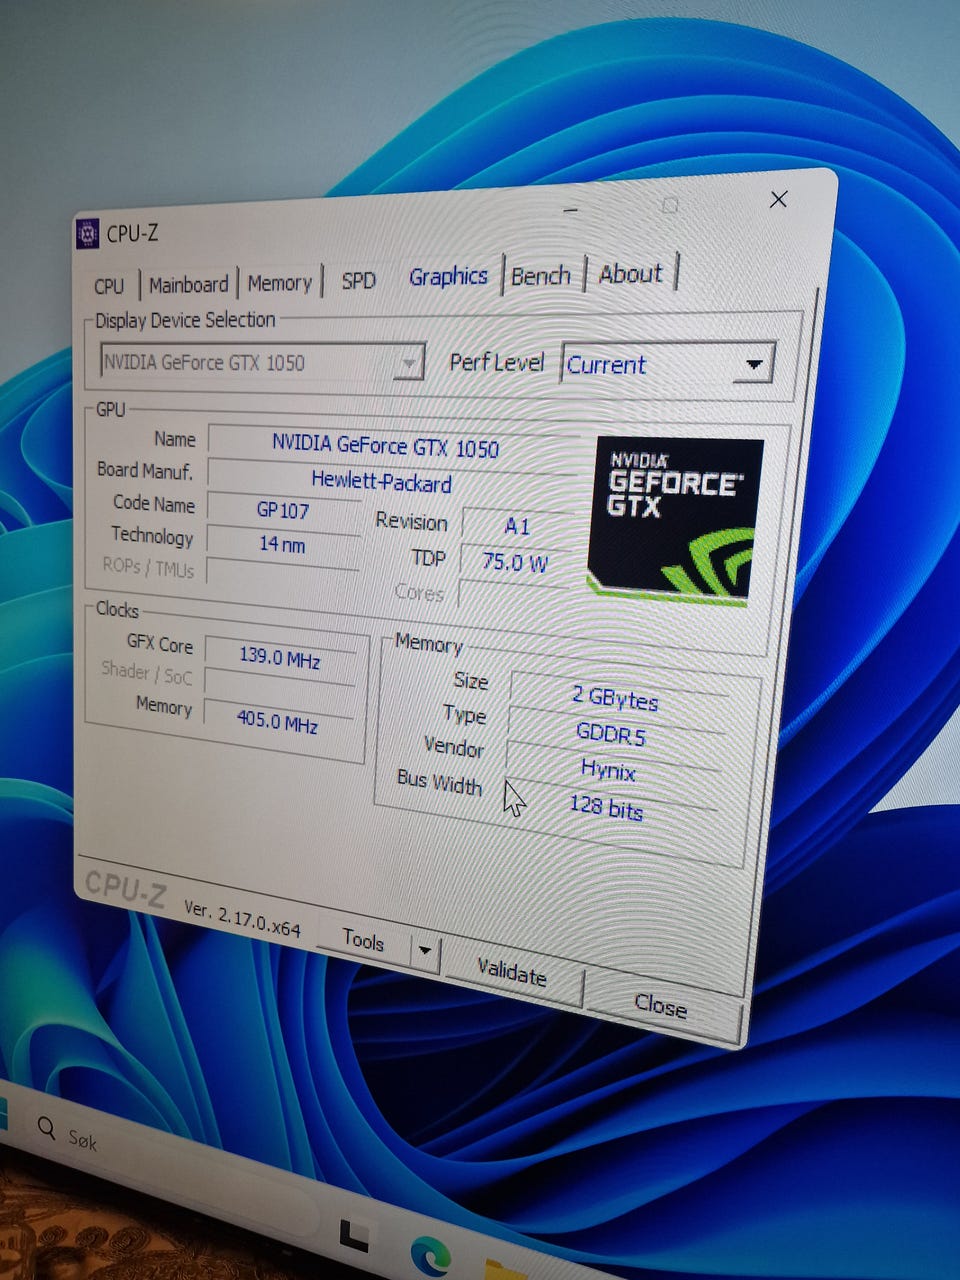This screenshot has width=960, height=1280.
Task: Switch to the CPU tab
Action: pyautogui.click(x=109, y=286)
